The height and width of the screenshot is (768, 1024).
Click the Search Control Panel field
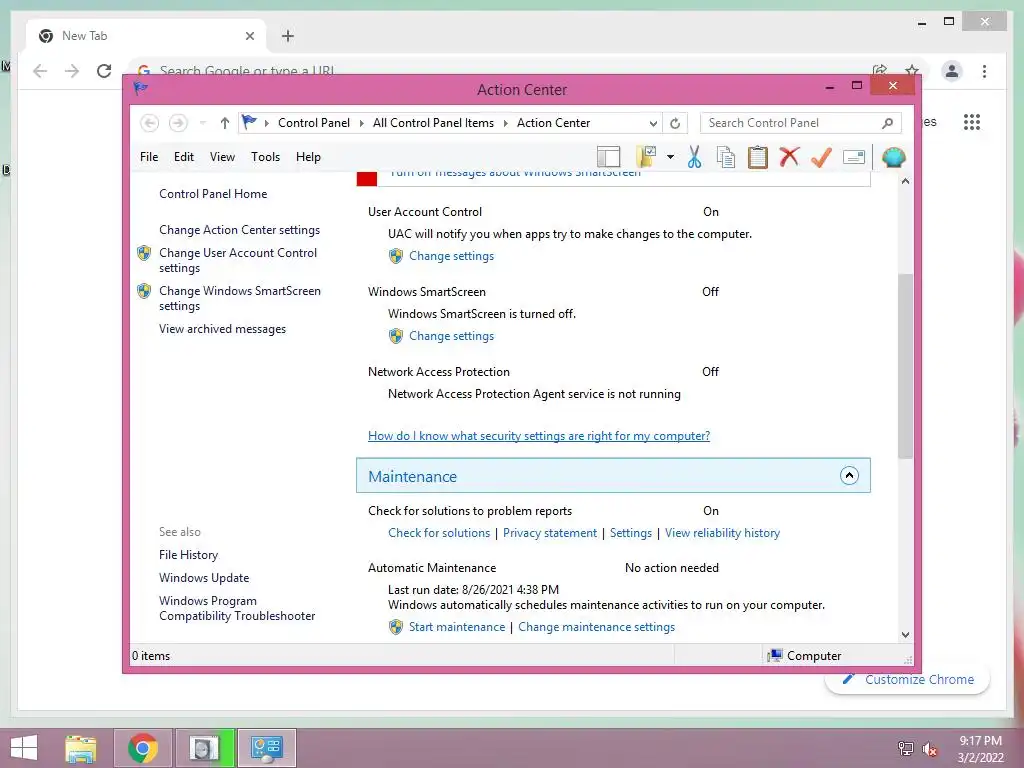point(801,123)
